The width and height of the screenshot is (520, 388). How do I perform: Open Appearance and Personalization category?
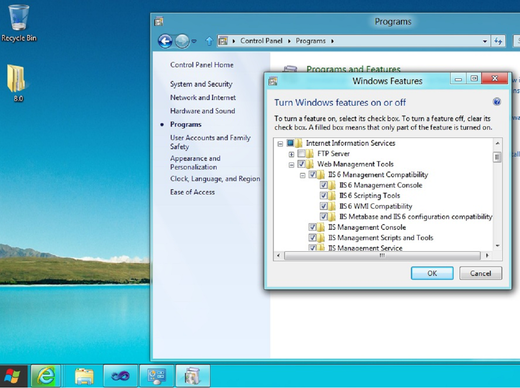[195, 163]
